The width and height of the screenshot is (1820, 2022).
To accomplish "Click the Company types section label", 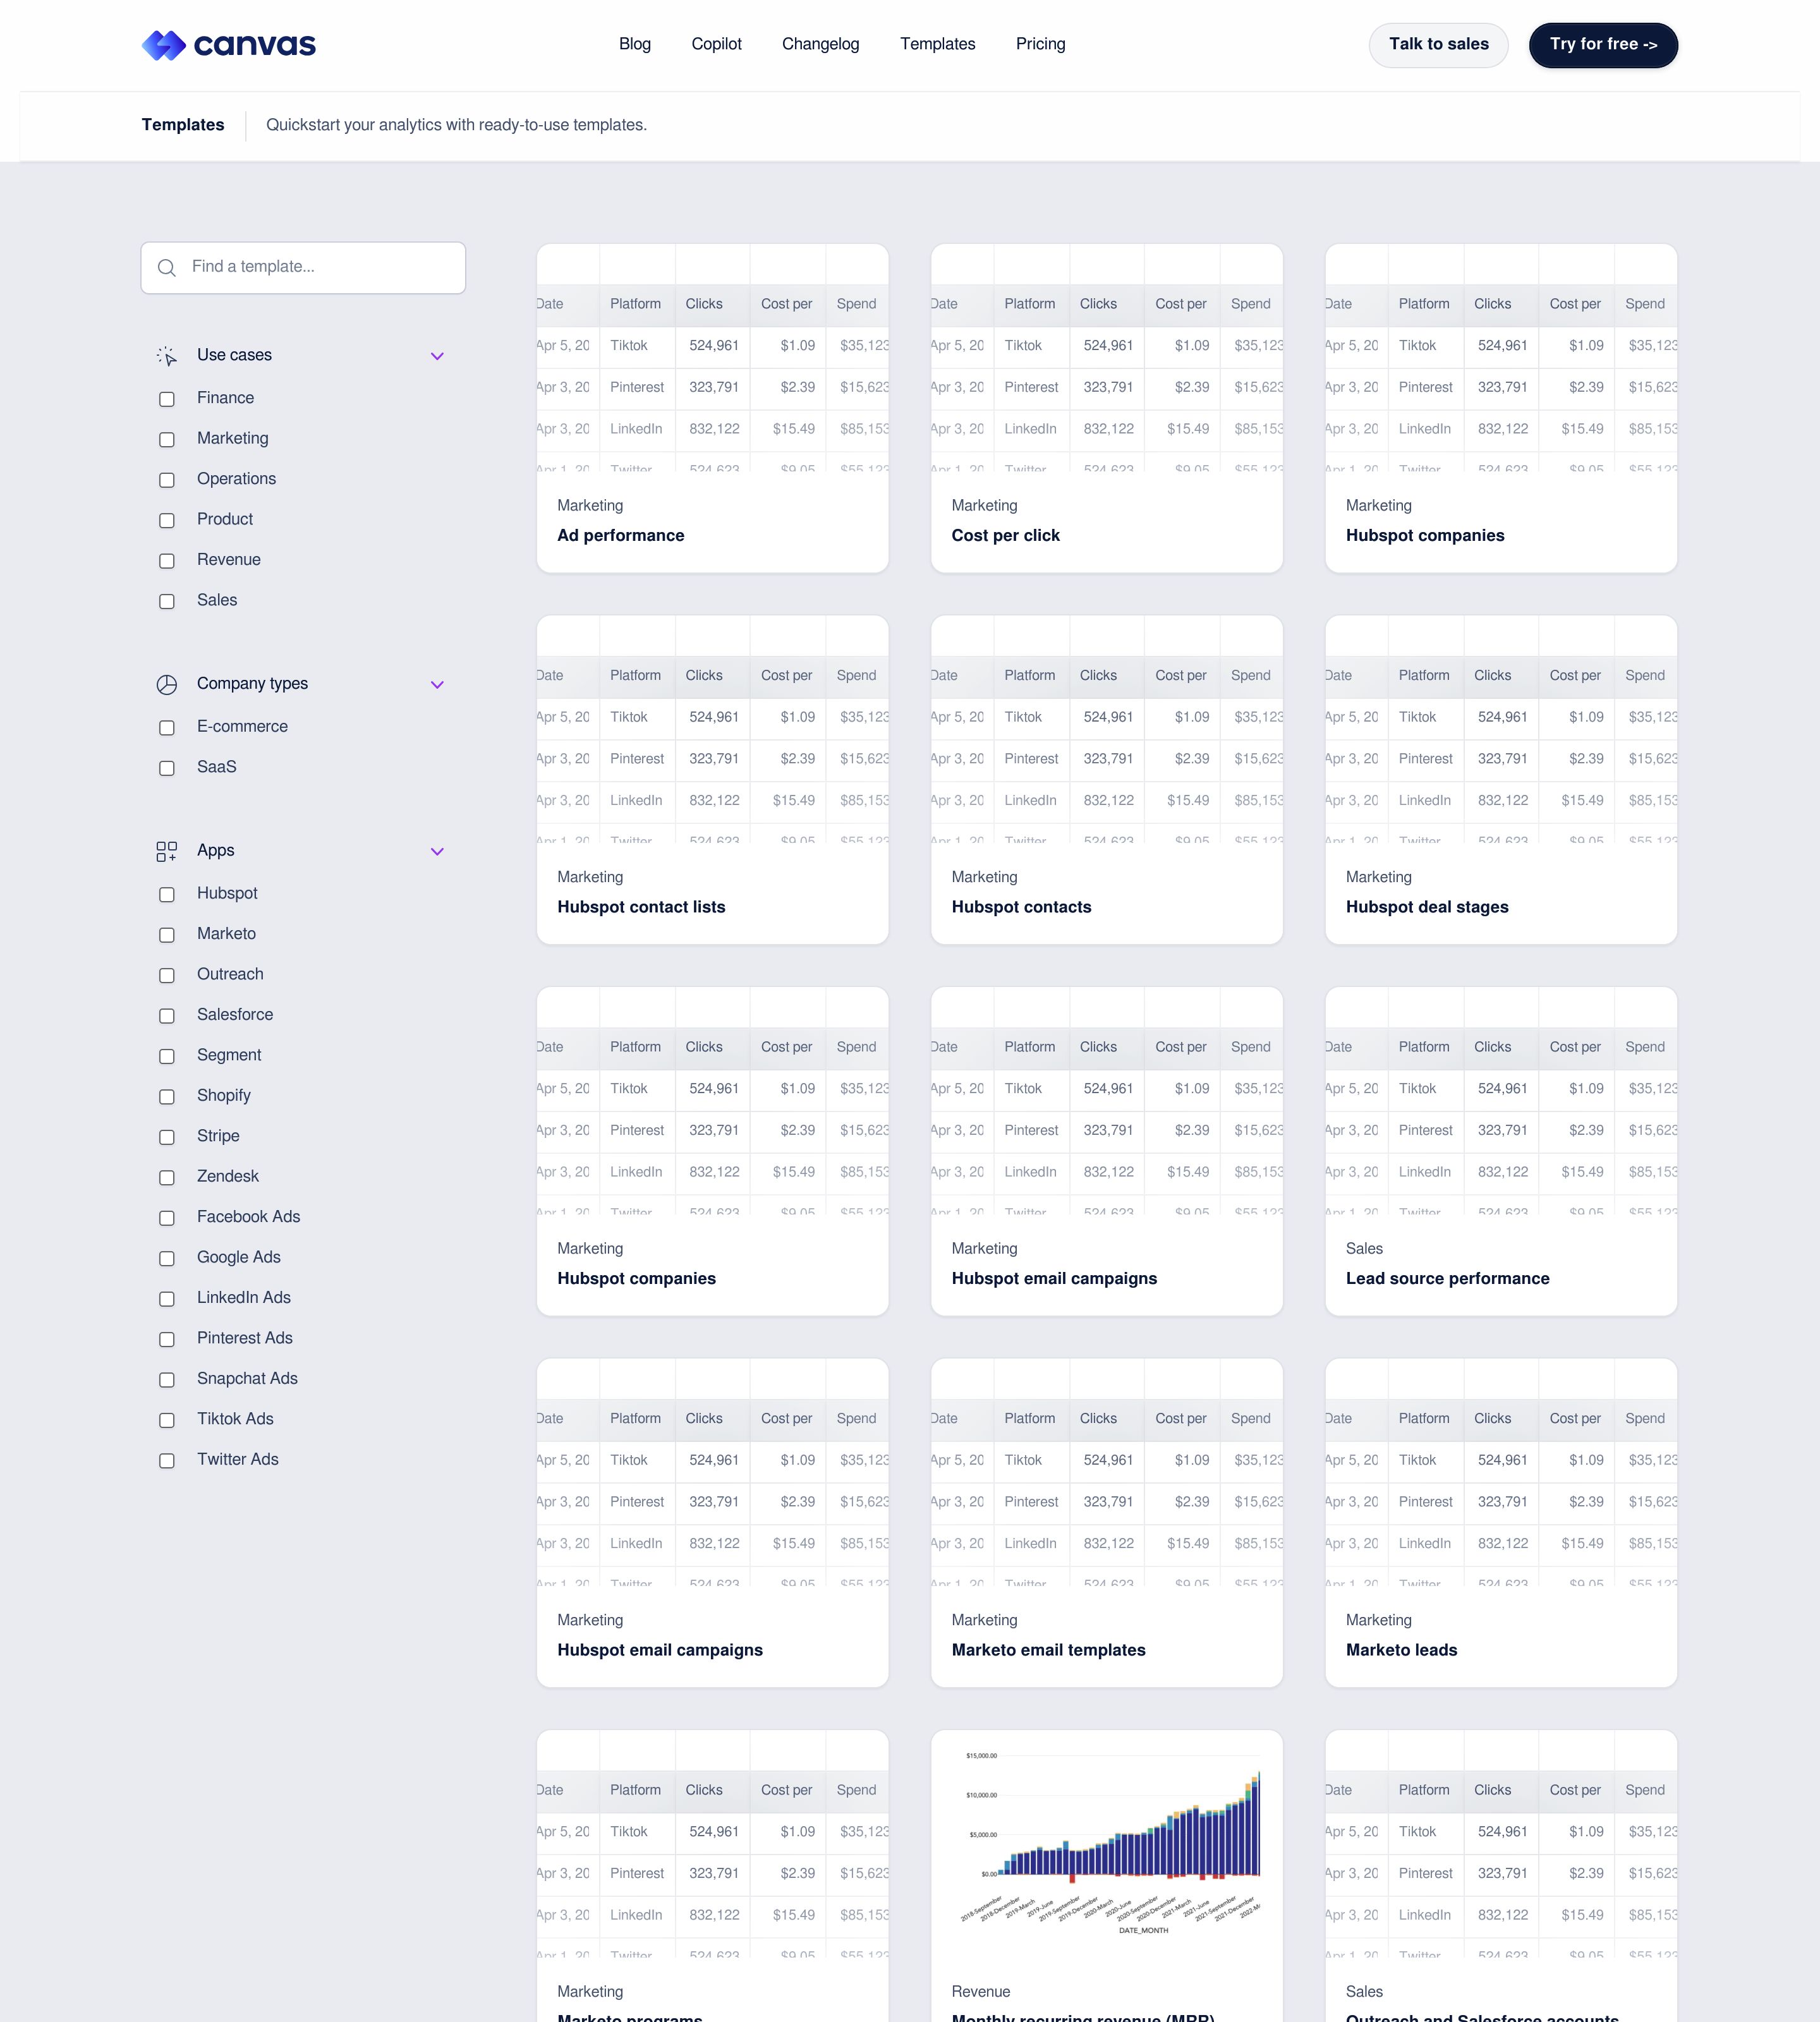I will tap(252, 684).
